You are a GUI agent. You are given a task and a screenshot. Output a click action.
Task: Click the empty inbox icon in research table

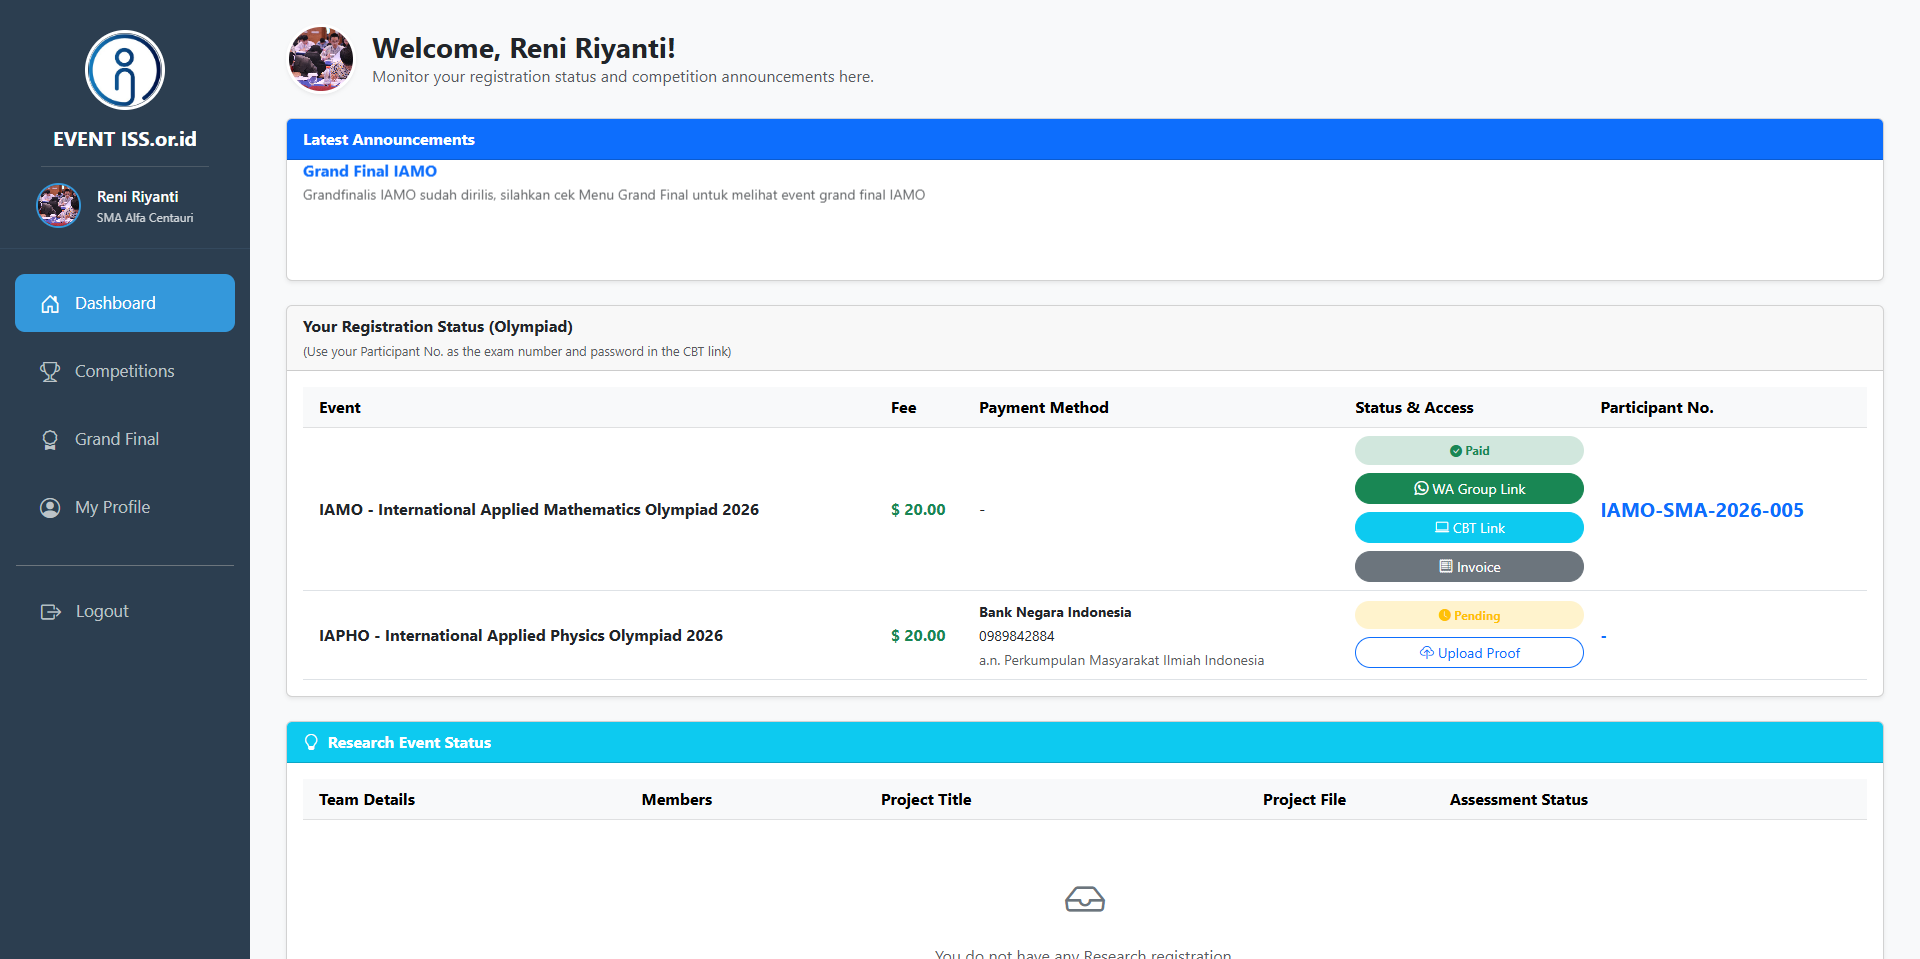click(1085, 899)
